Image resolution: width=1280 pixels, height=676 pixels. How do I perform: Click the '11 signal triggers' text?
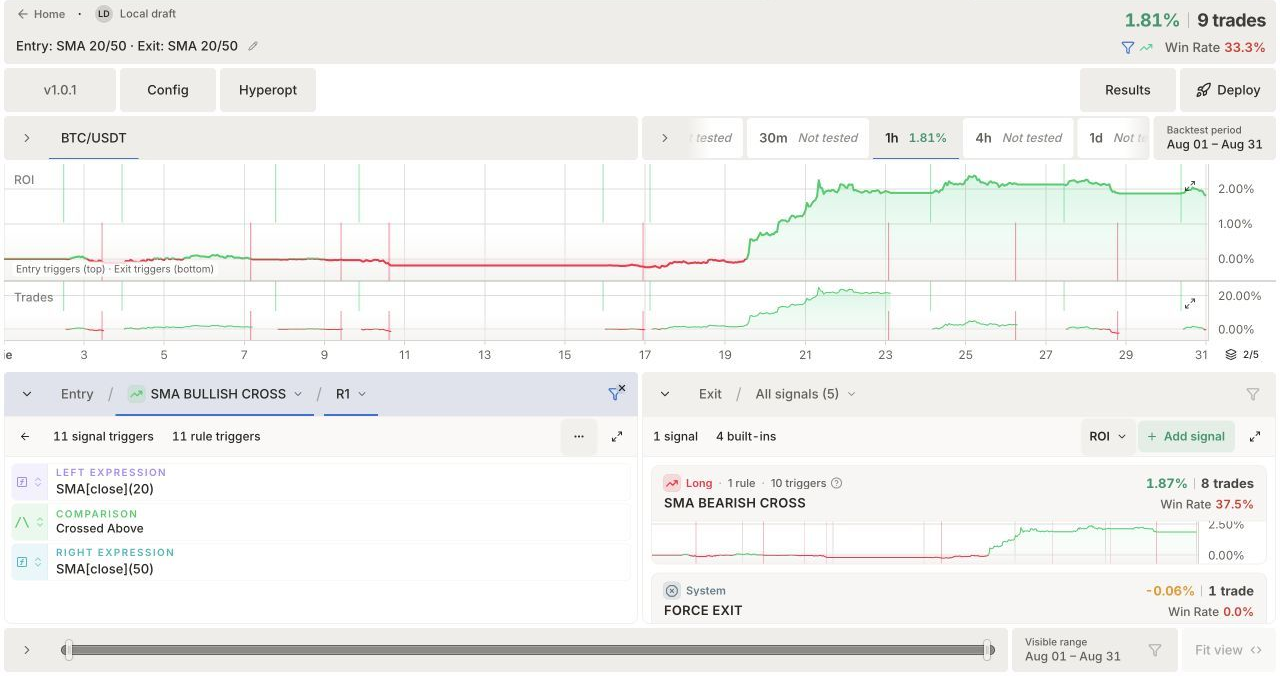[103, 436]
